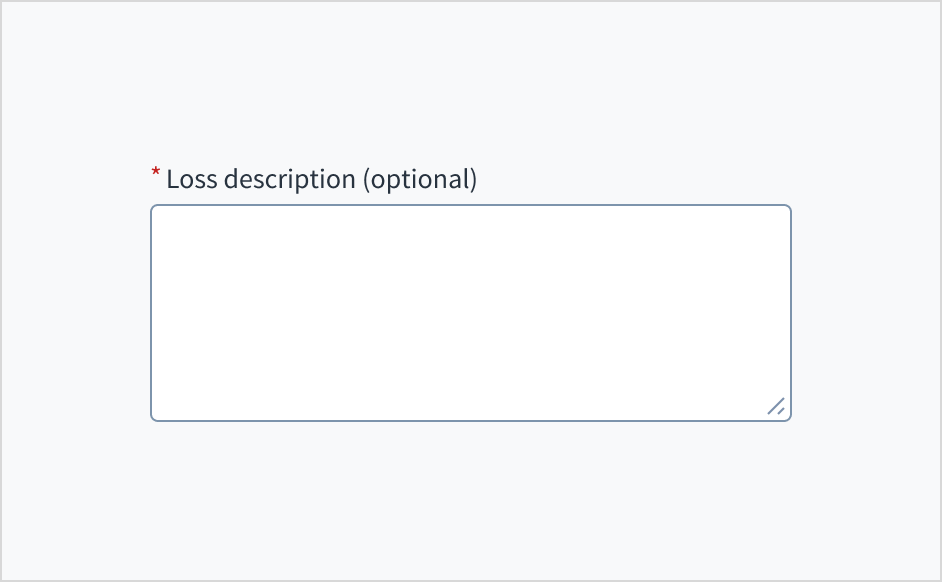
Task: Click the "Loss description (optional)" label
Action: tap(321, 180)
